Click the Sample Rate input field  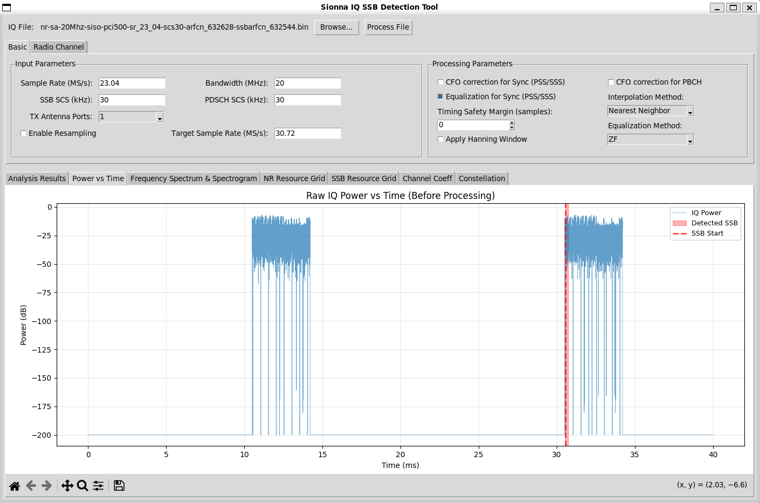point(132,84)
